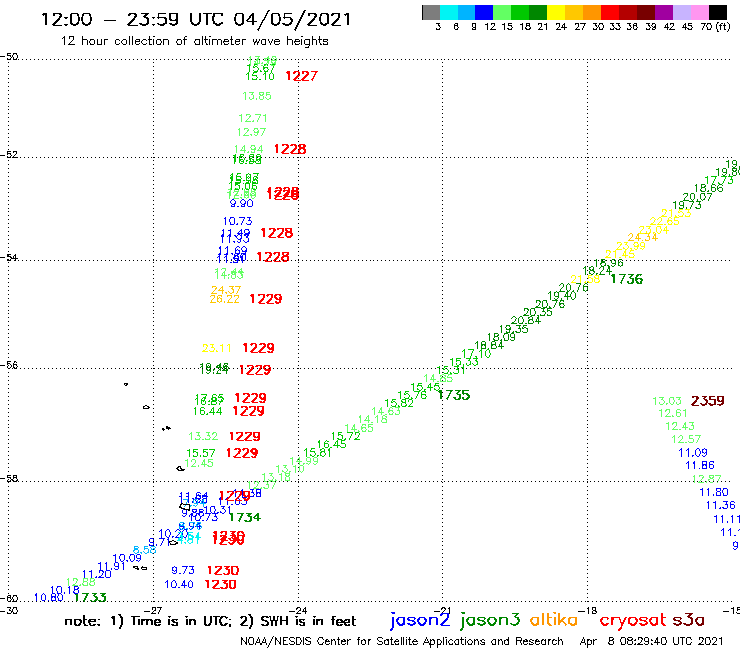Click the green 'jason3' satellite legend label

[x=490, y=620]
